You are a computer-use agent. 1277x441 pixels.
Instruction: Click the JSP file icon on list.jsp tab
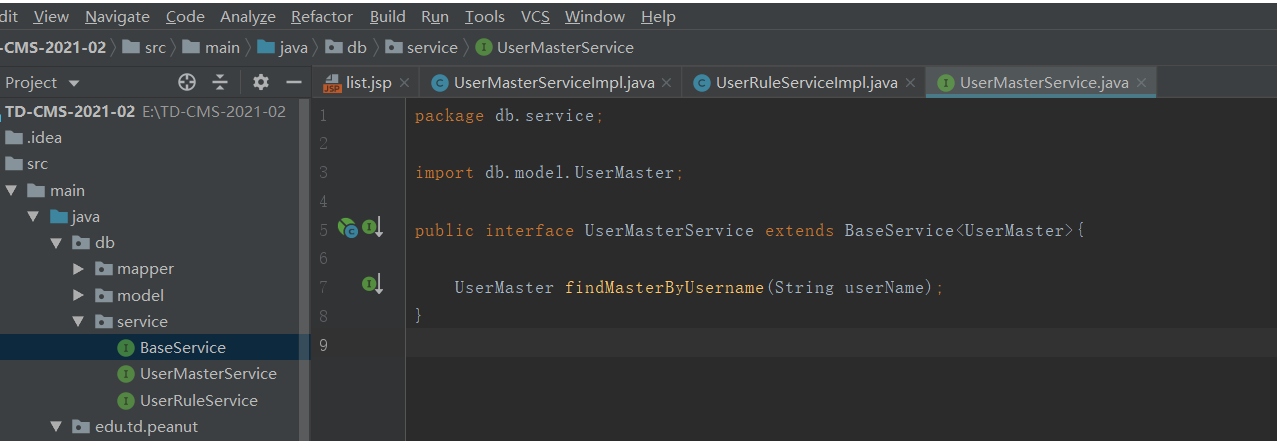(x=332, y=83)
